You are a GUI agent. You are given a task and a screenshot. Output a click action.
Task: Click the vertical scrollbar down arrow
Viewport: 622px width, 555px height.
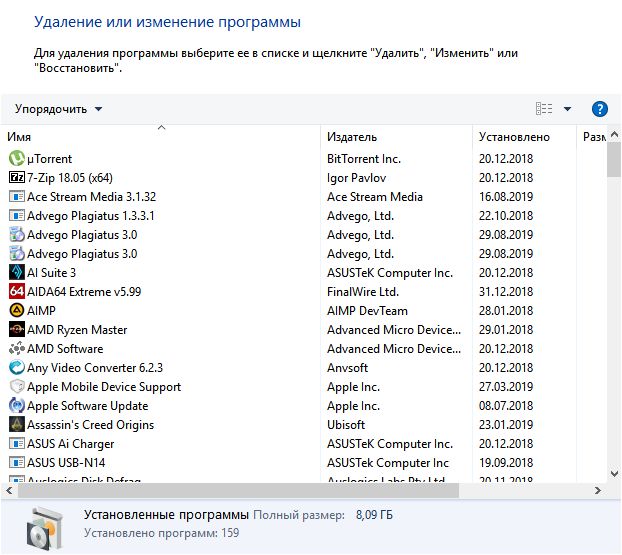tap(614, 473)
